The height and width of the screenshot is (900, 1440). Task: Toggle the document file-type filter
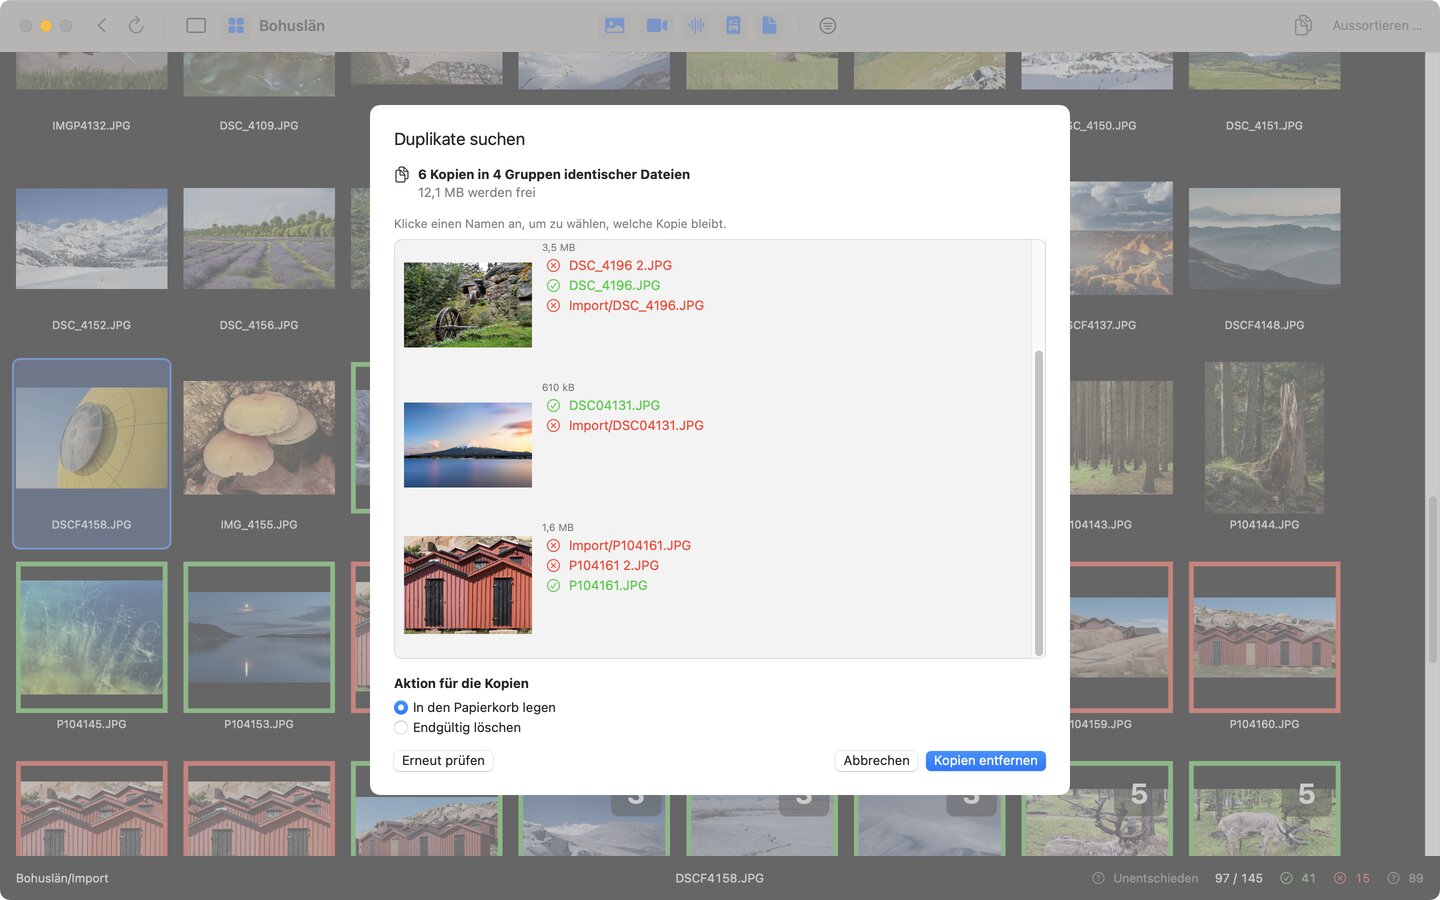(769, 26)
